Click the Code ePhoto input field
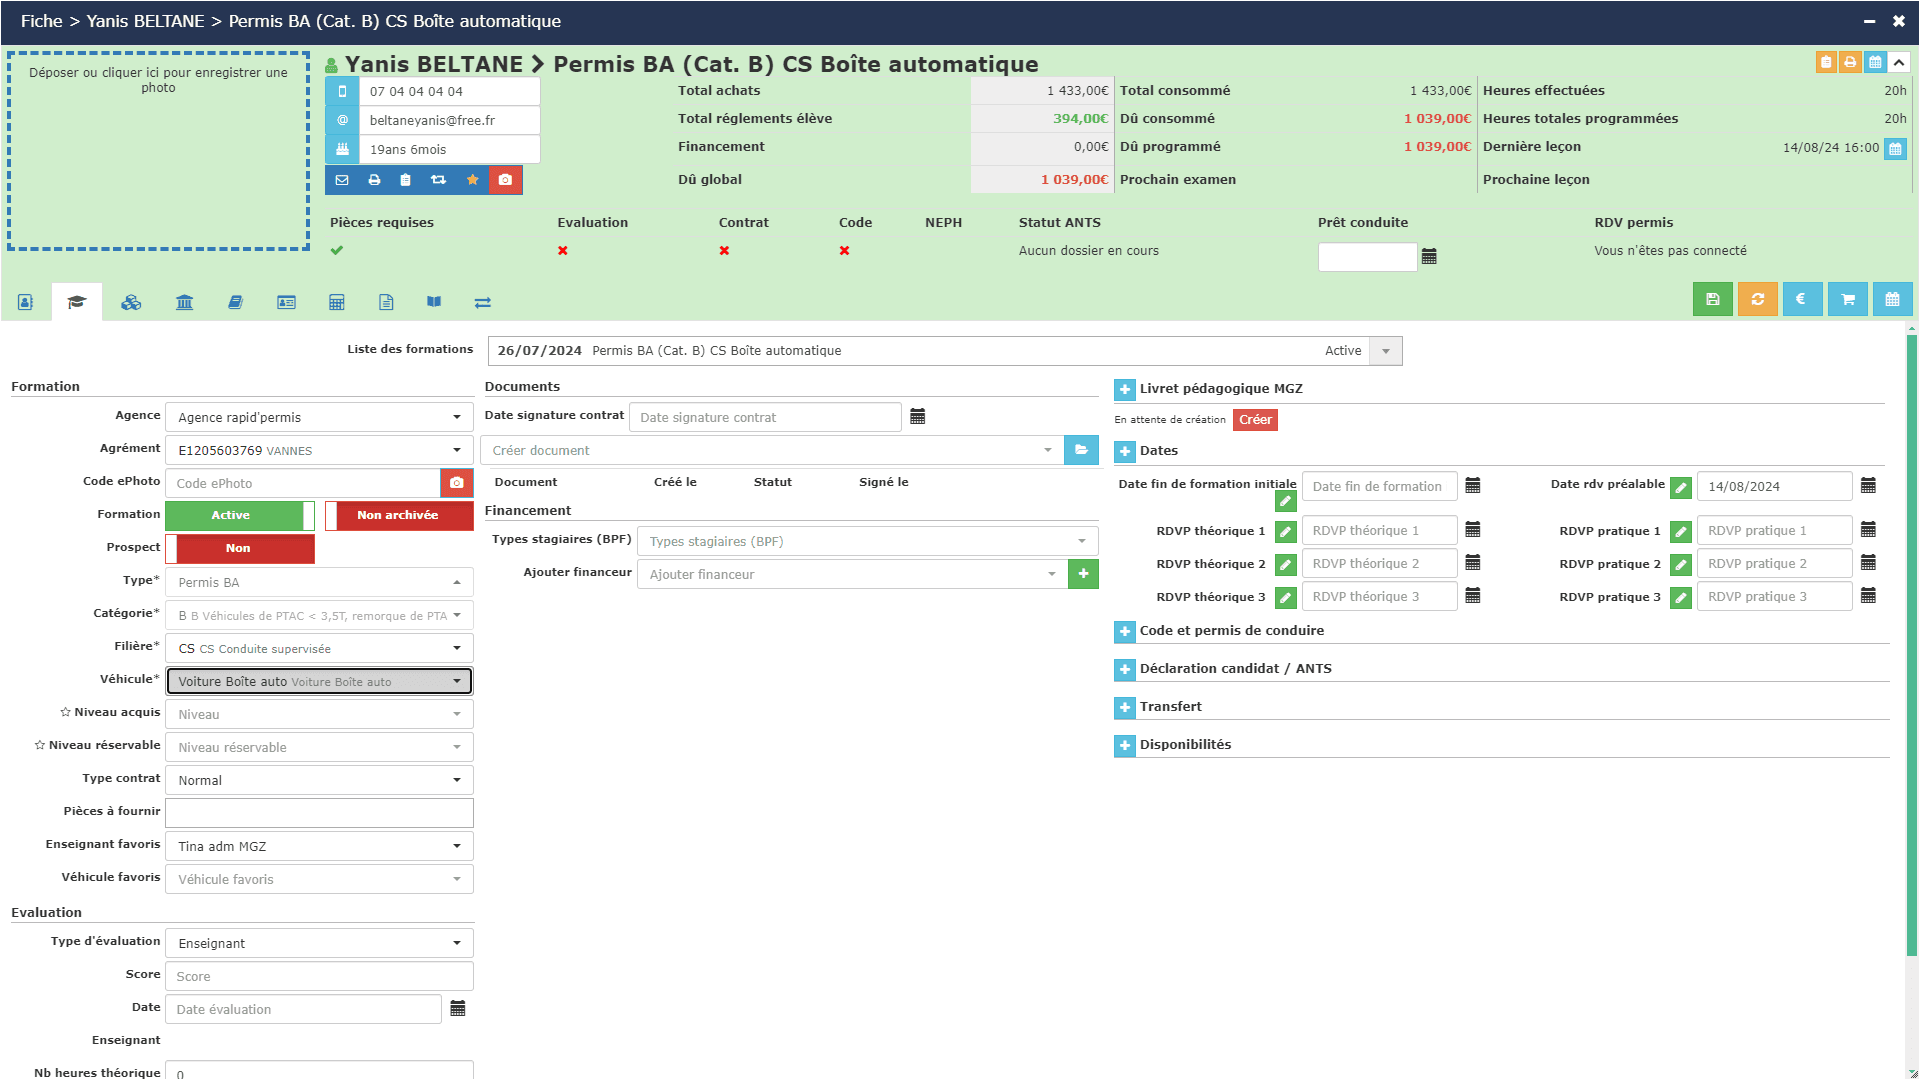Viewport: 1920px width, 1080px height. (x=302, y=483)
